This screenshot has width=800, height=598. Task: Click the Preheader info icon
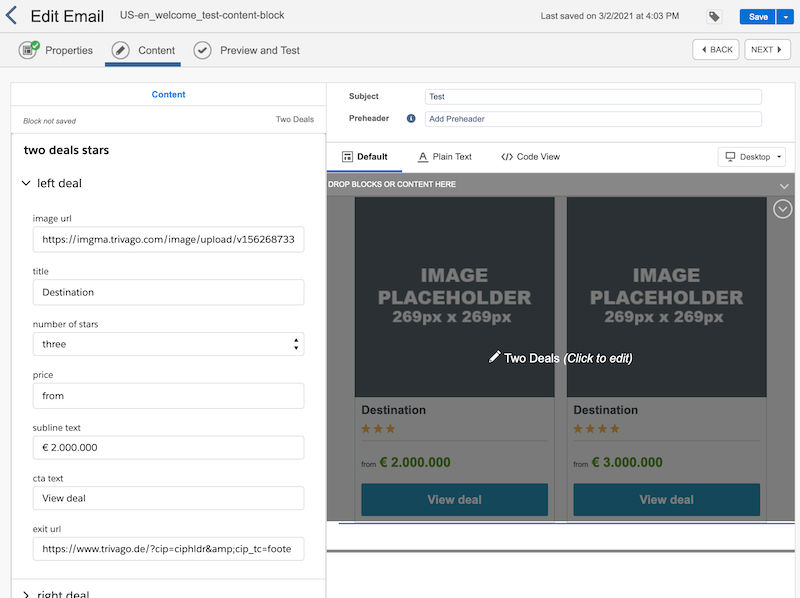click(x=411, y=119)
